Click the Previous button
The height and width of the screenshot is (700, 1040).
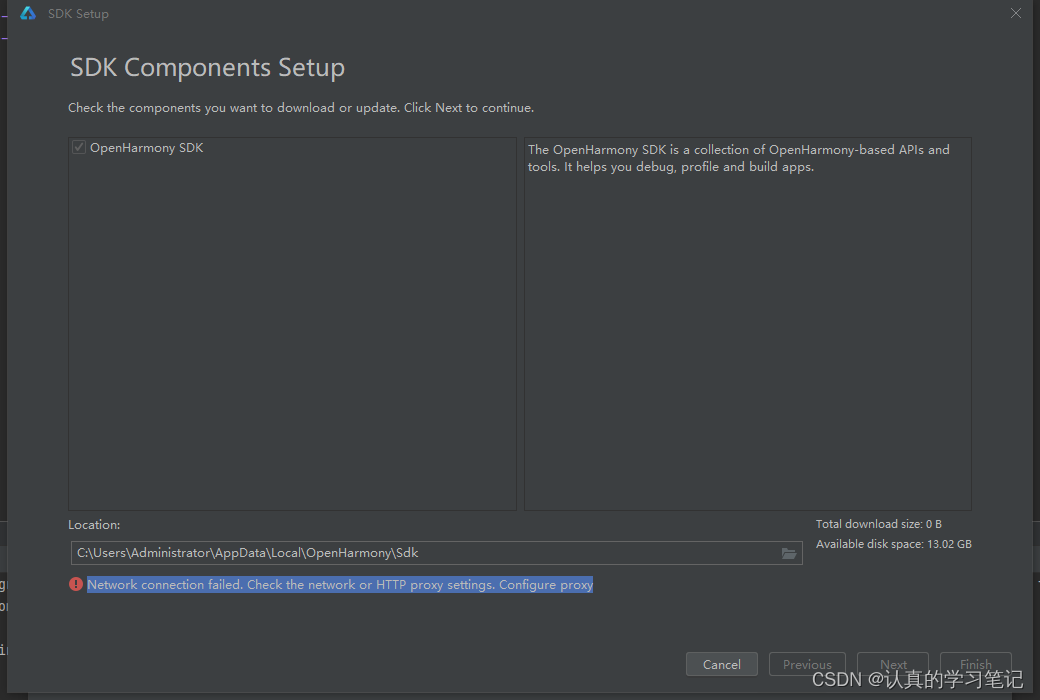tap(807, 664)
